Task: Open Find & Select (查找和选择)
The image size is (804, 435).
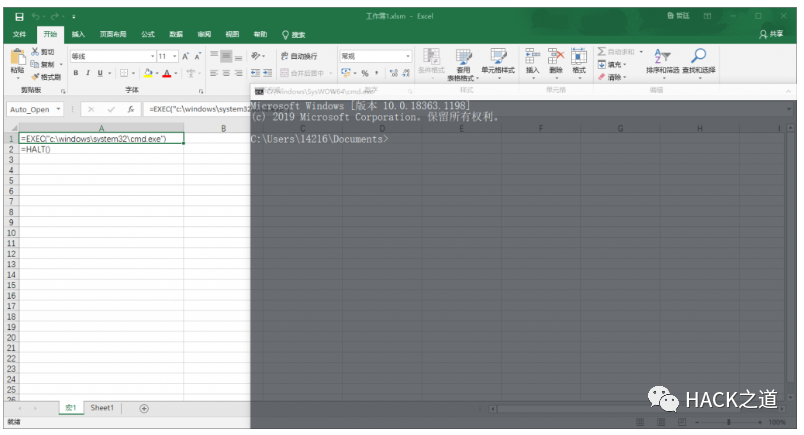Action: (699, 63)
